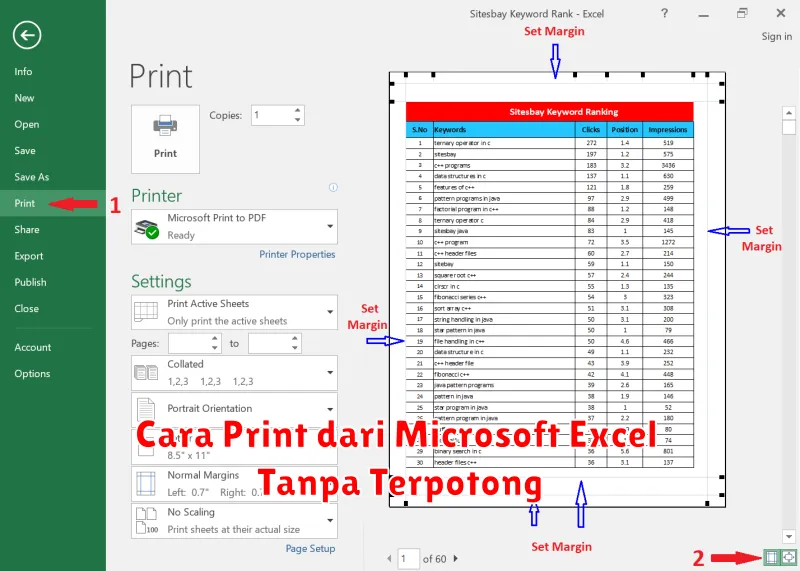This screenshot has width=800, height=571.
Task: Toggle Show Margins button
Action: pos(771,557)
